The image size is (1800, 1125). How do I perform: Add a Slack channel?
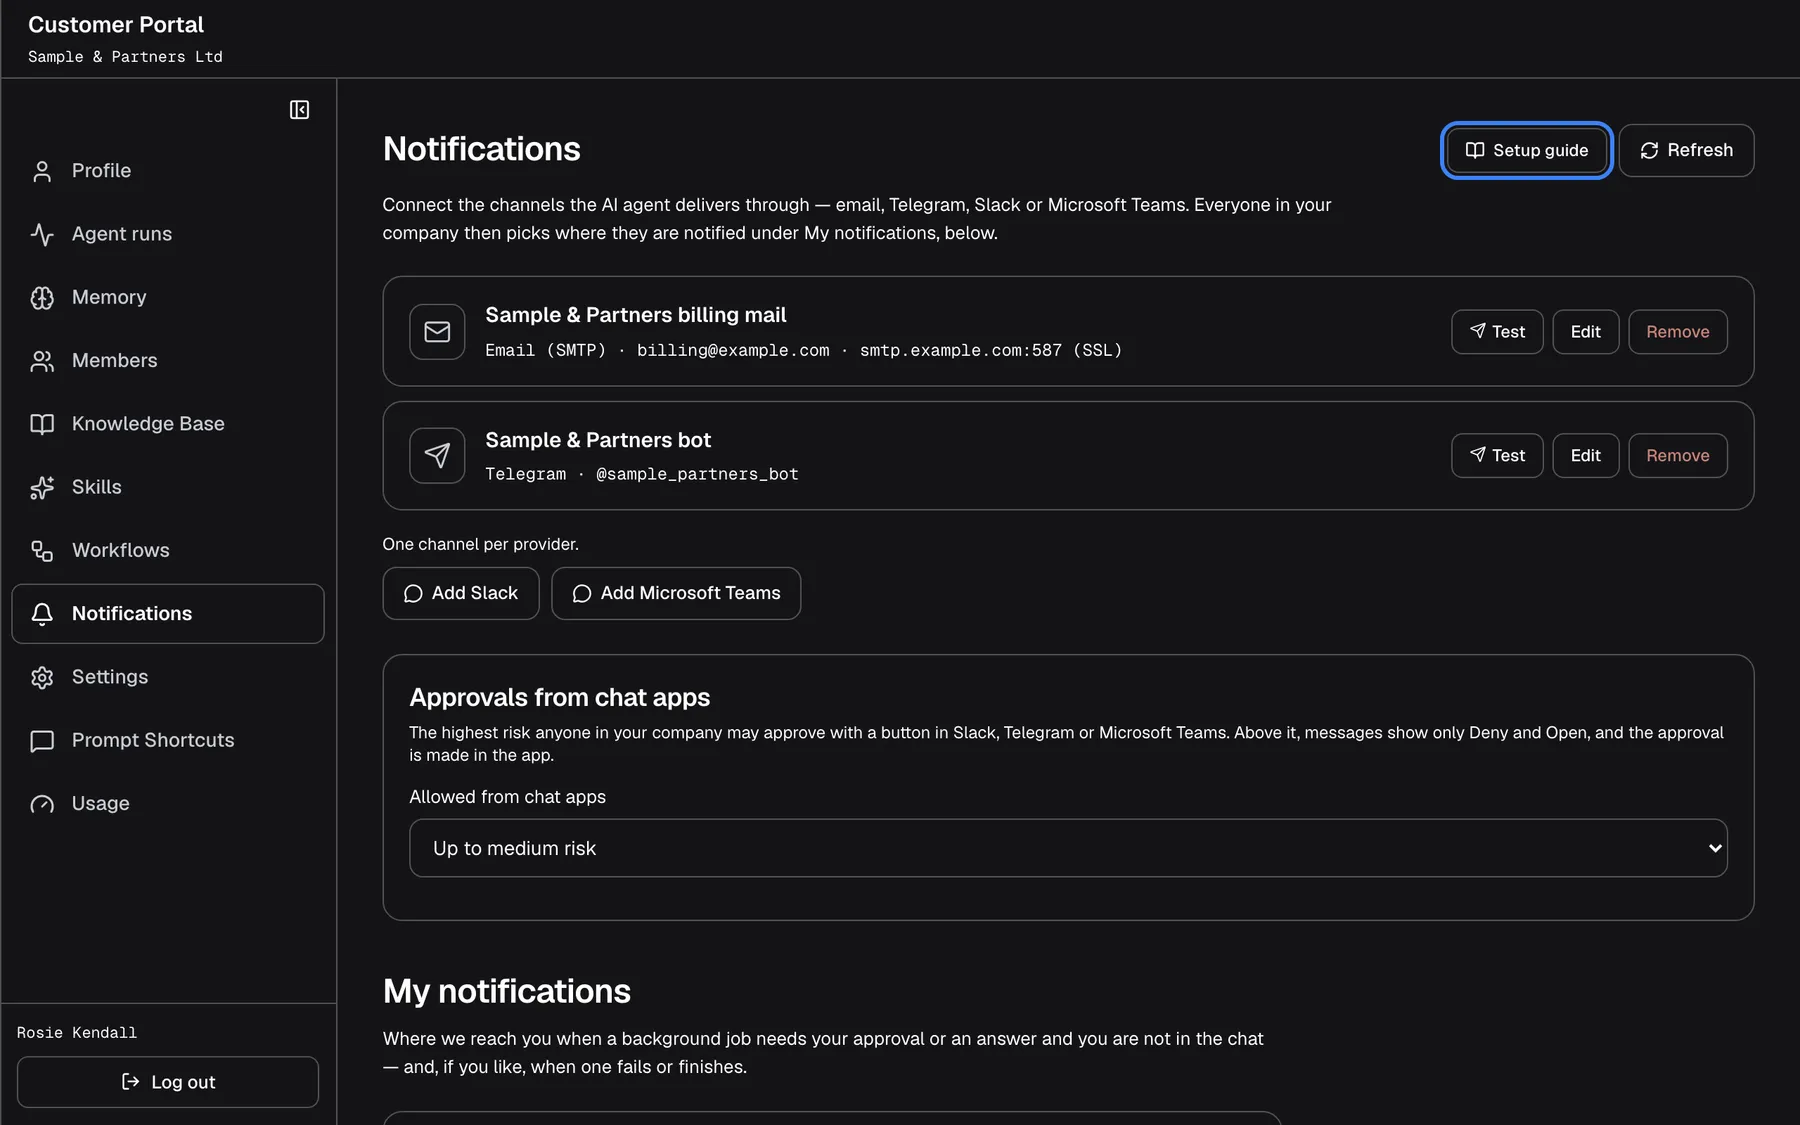[461, 593]
